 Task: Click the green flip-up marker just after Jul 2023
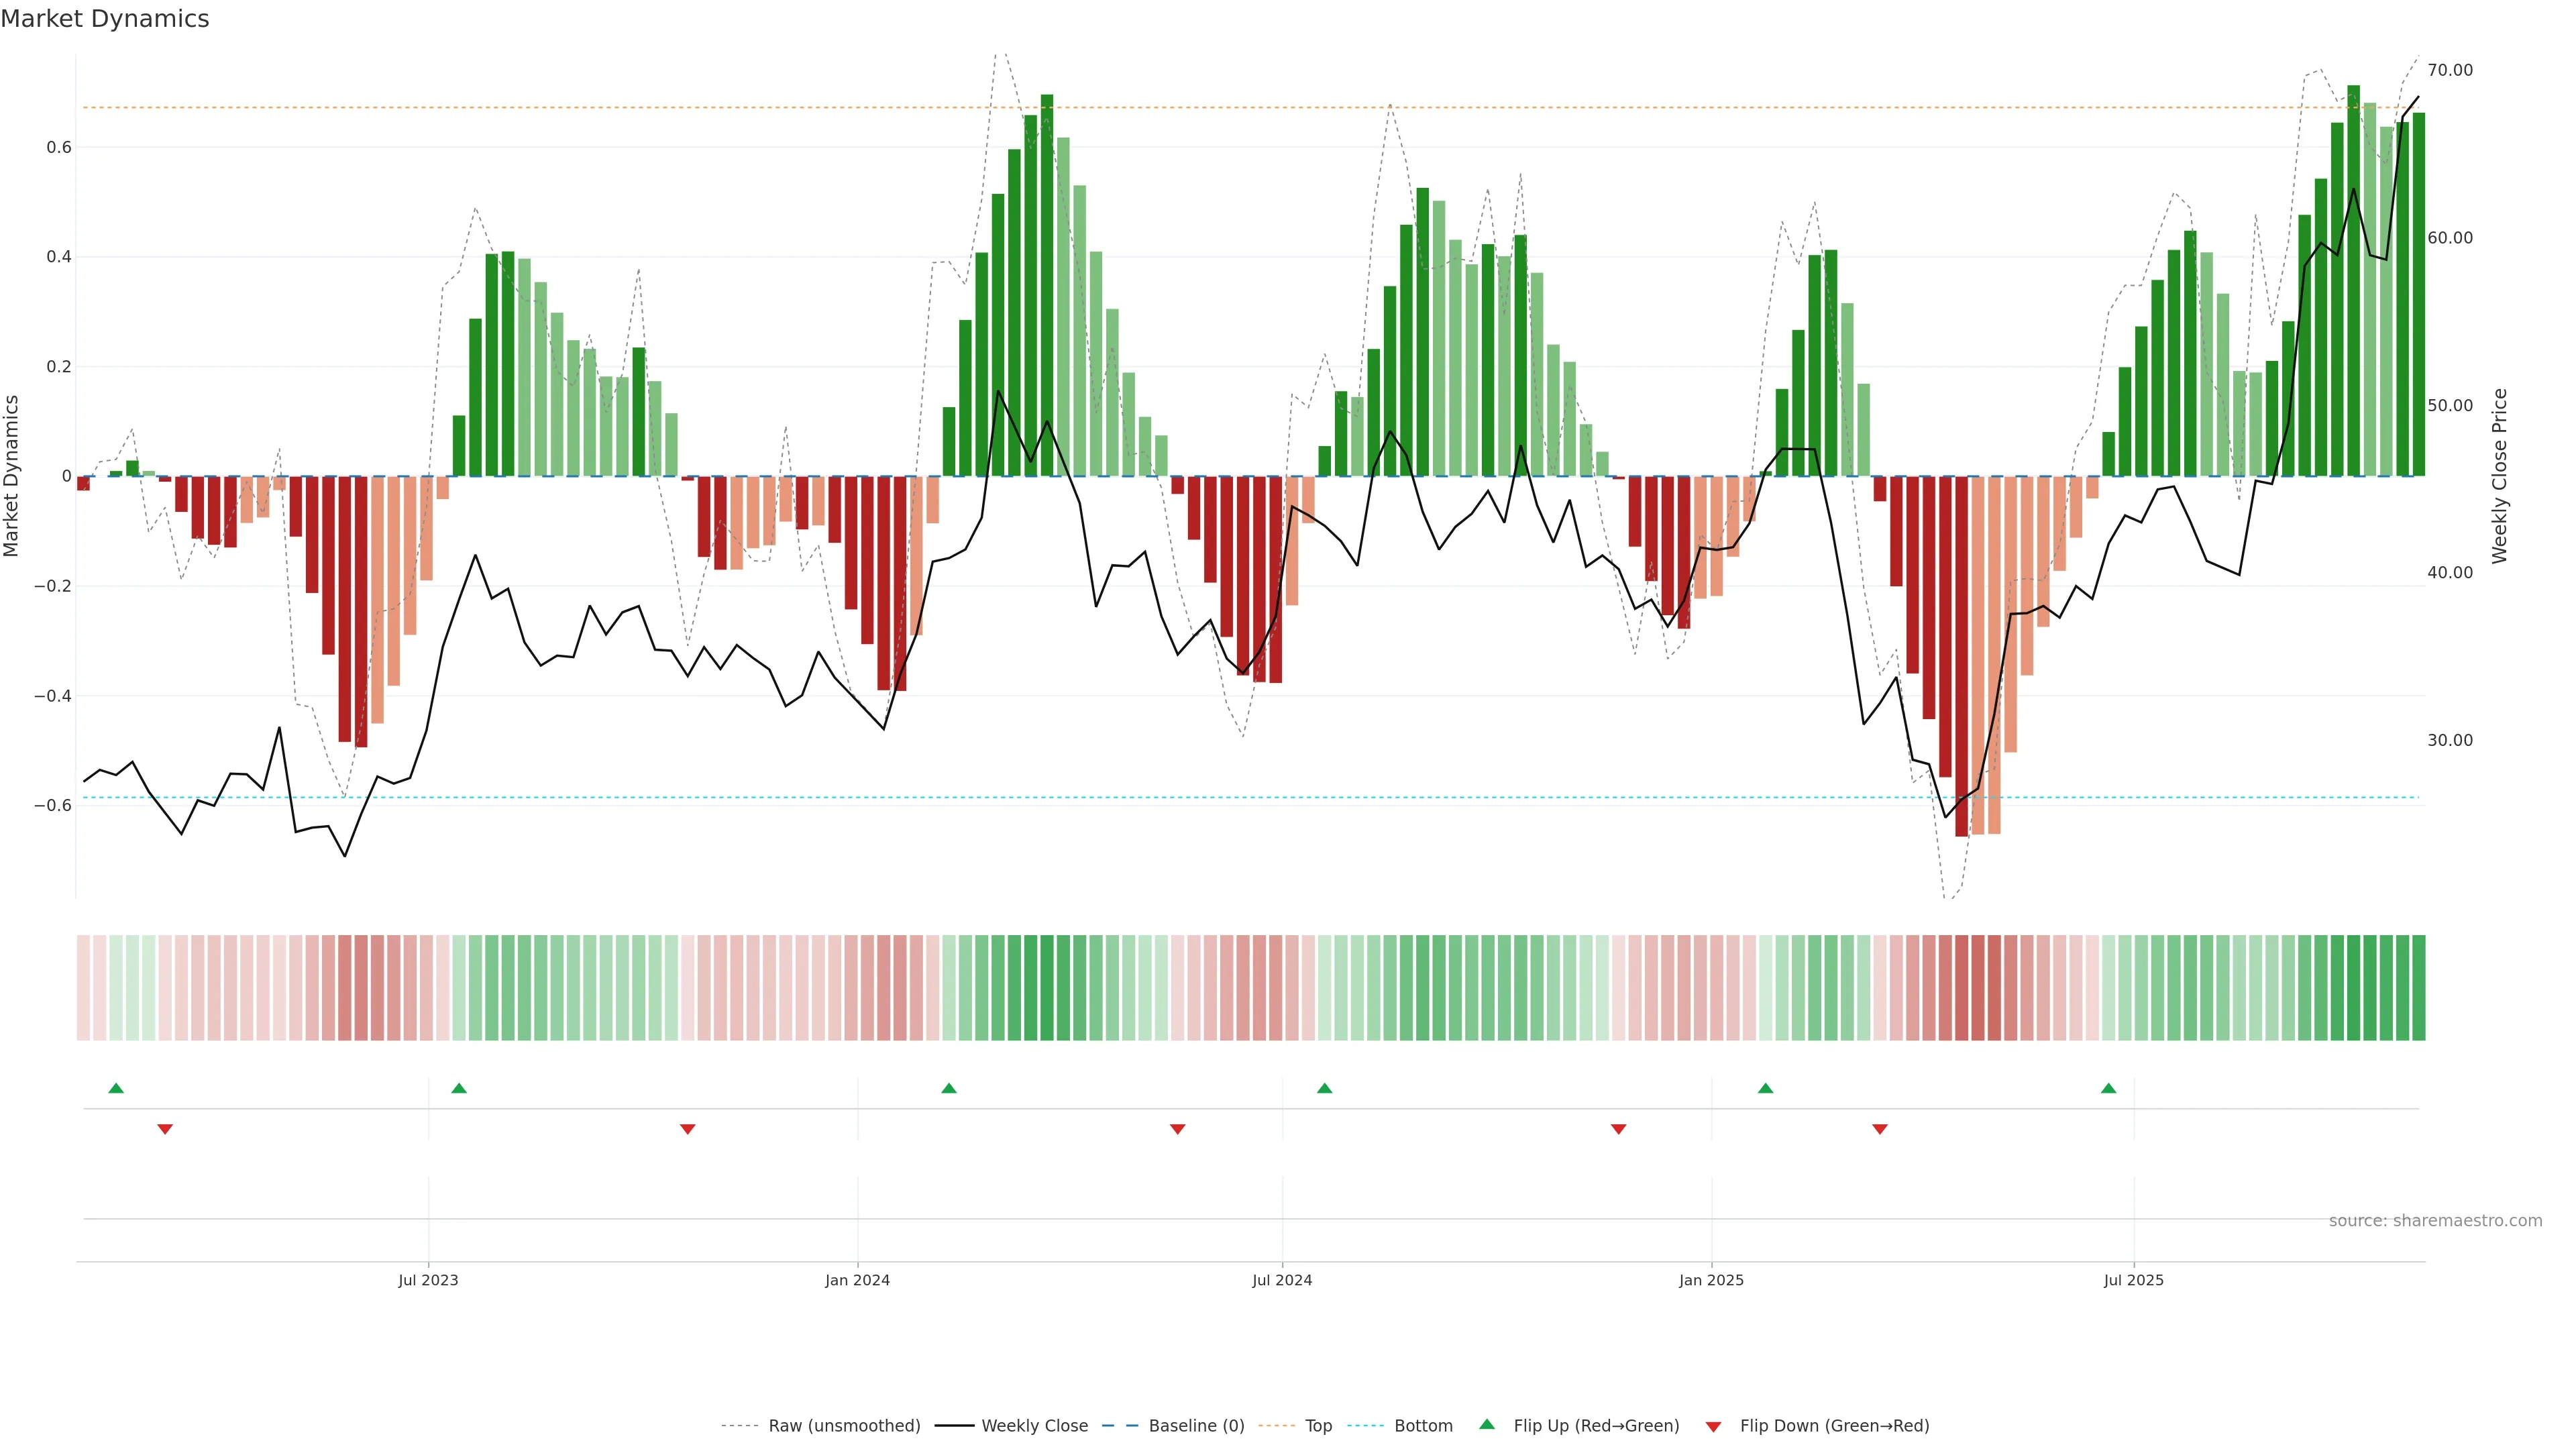point(459,1088)
